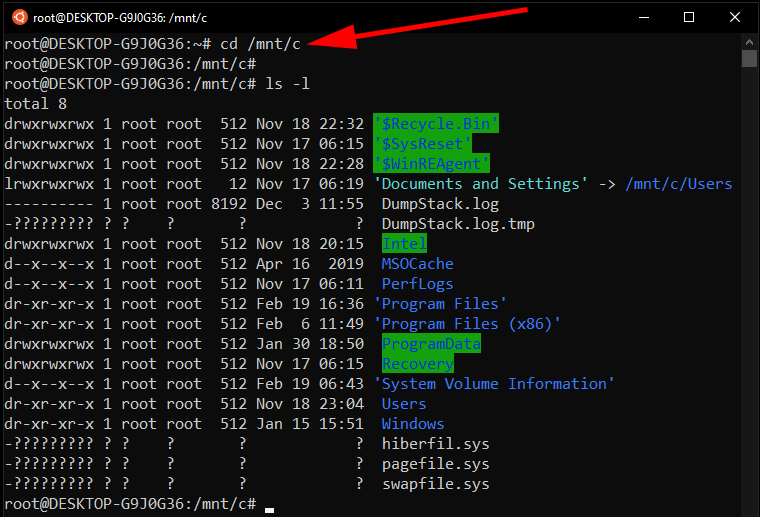Click the lrwxrwxrwx permissions string
Viewport: 760px width, 517px height.
[49, 184]
